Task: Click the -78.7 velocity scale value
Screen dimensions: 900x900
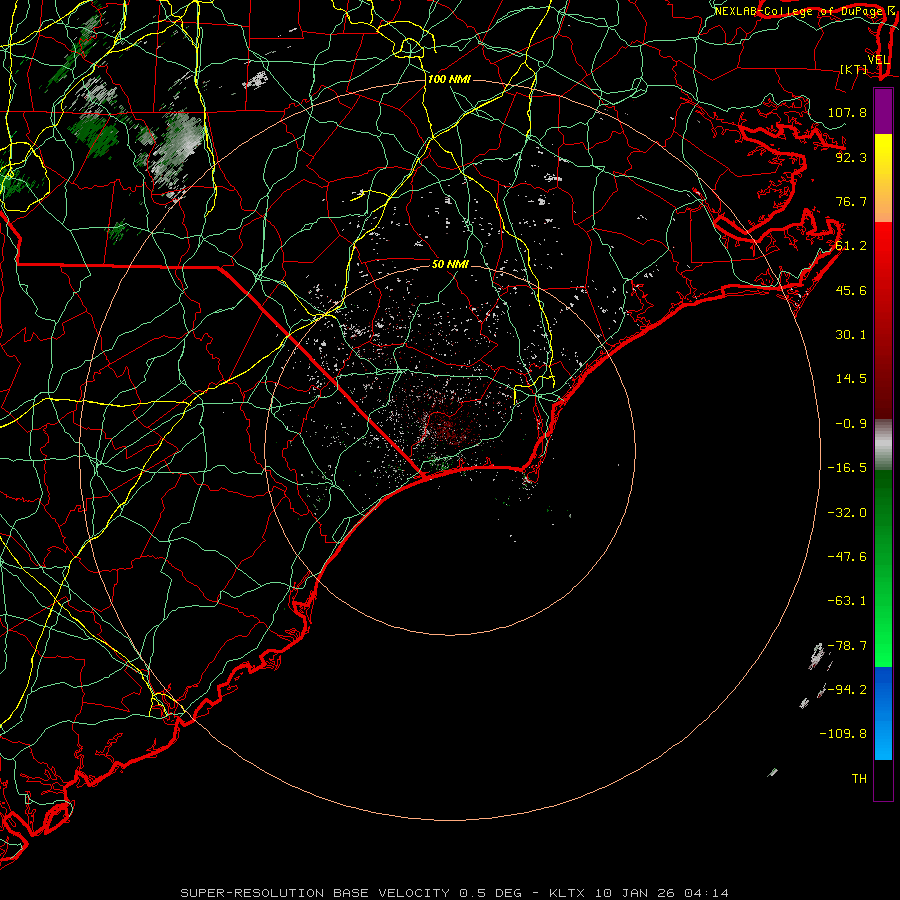Action: click(847, 646)
